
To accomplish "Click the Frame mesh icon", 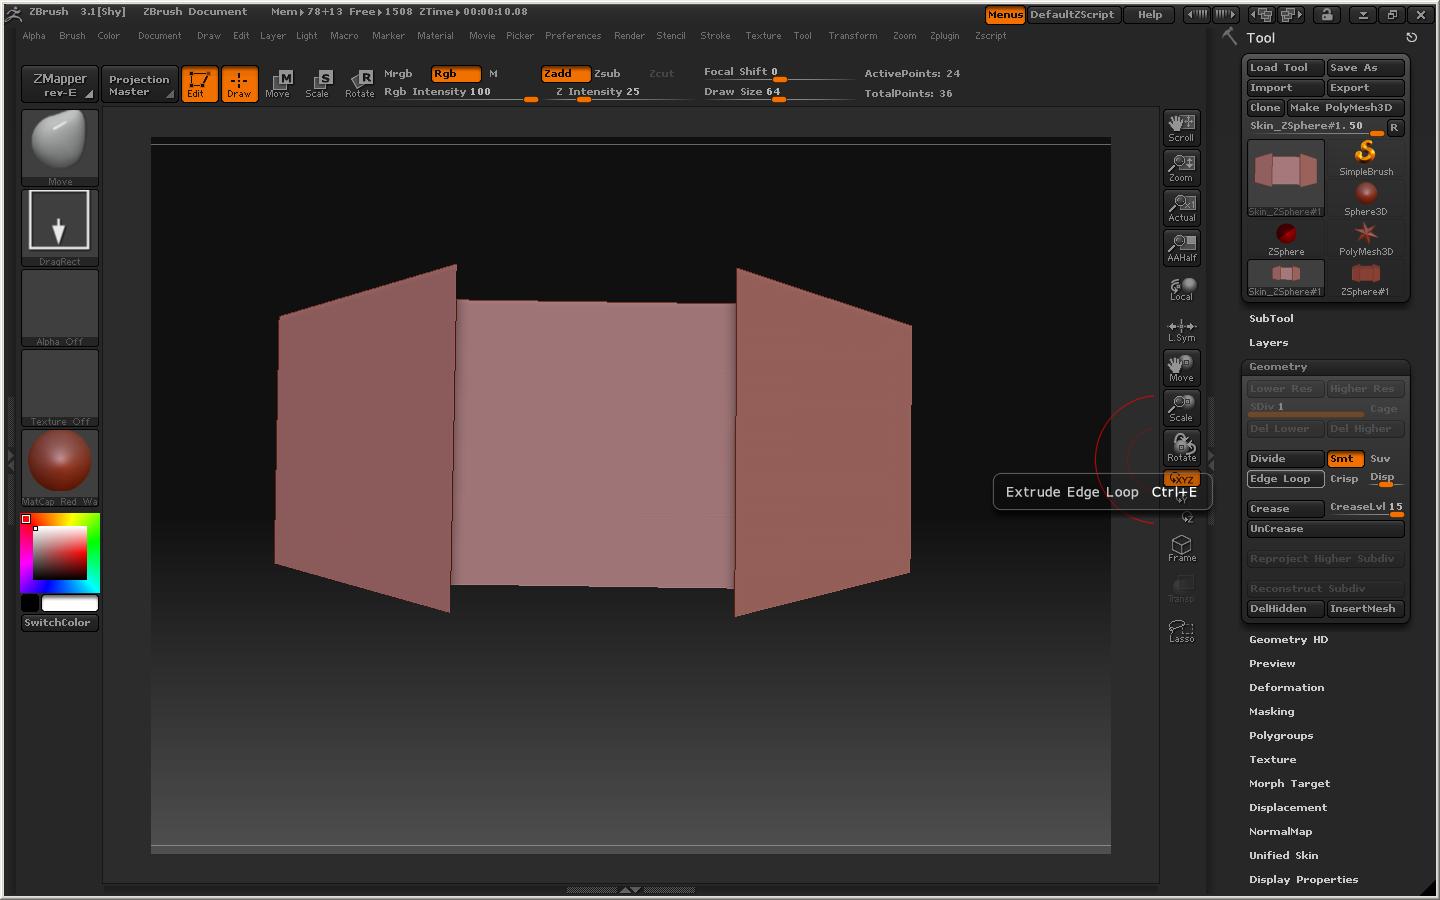I will point(1181,548).
